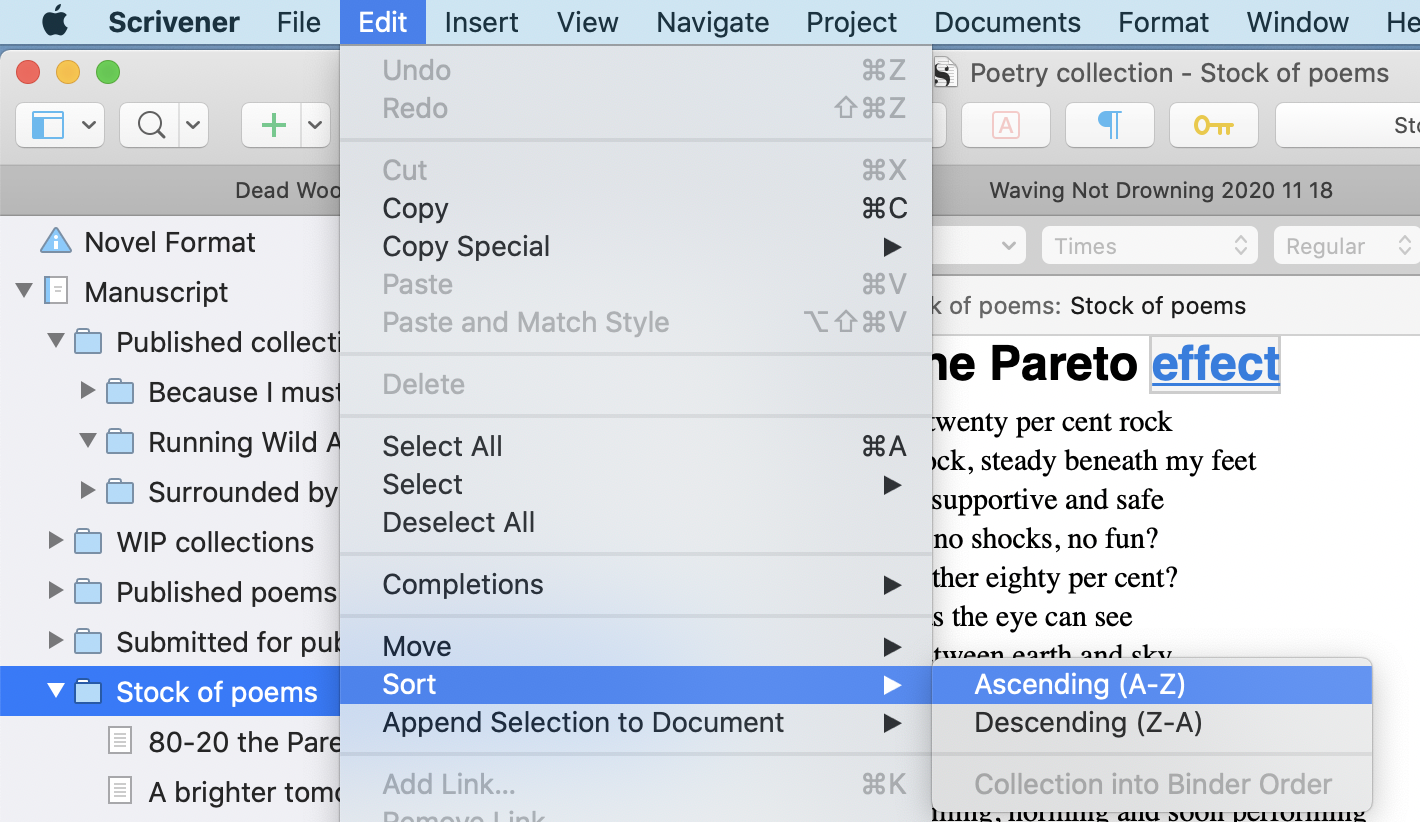Viewport: 1420px width, 822px height.
Task: Select the Waving Not Drowning 2020 11 18 tab
Action: pos(1161,190)
